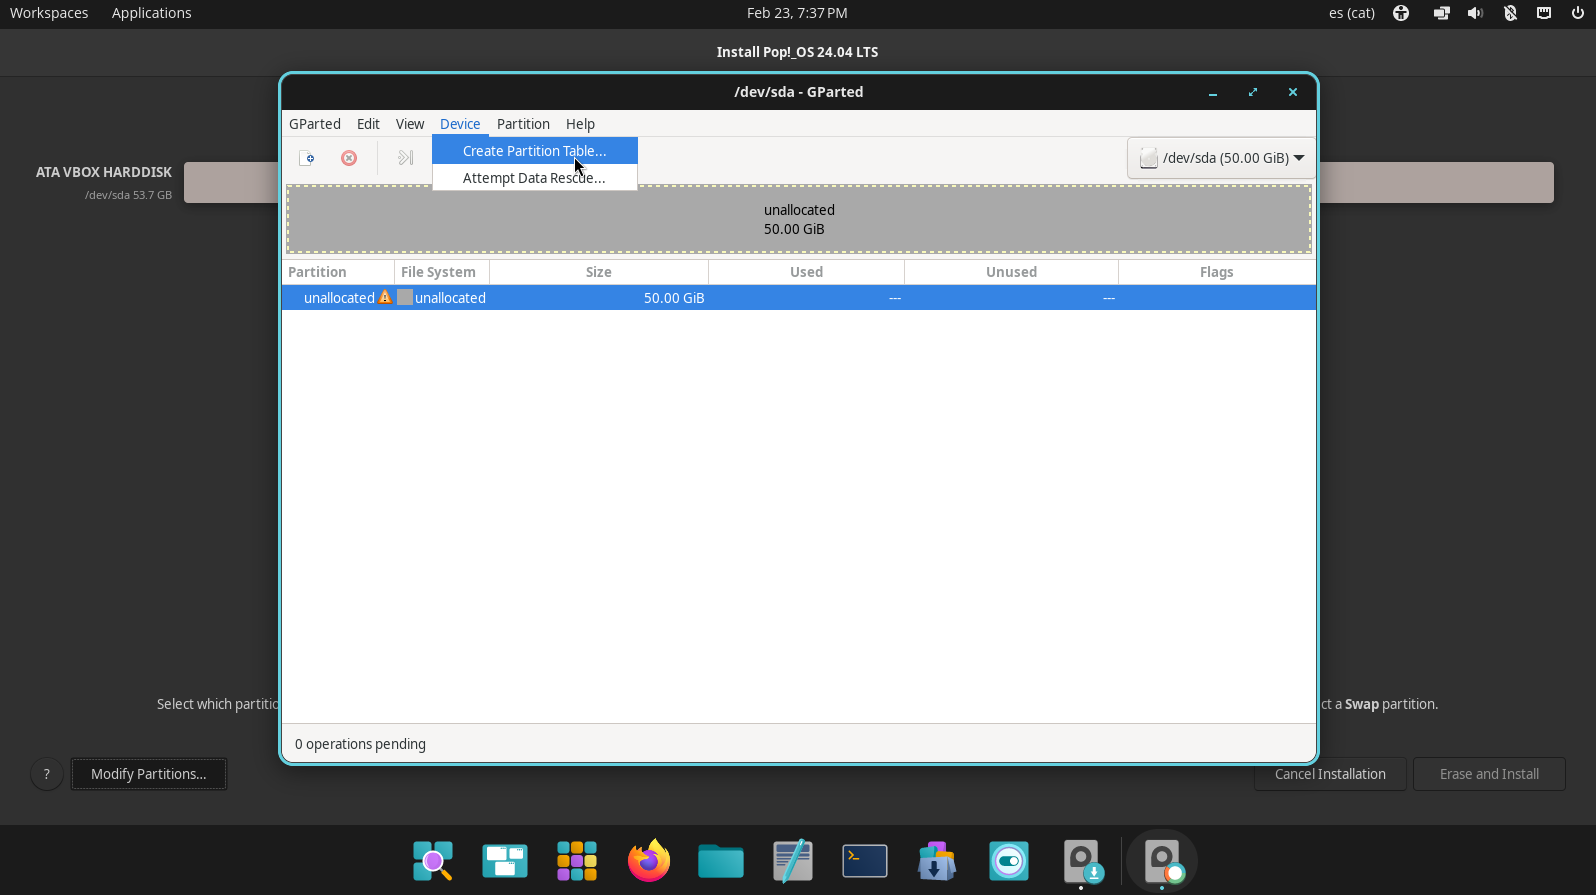Open the Files folder icon in the dock

click(x=721, y=861)
